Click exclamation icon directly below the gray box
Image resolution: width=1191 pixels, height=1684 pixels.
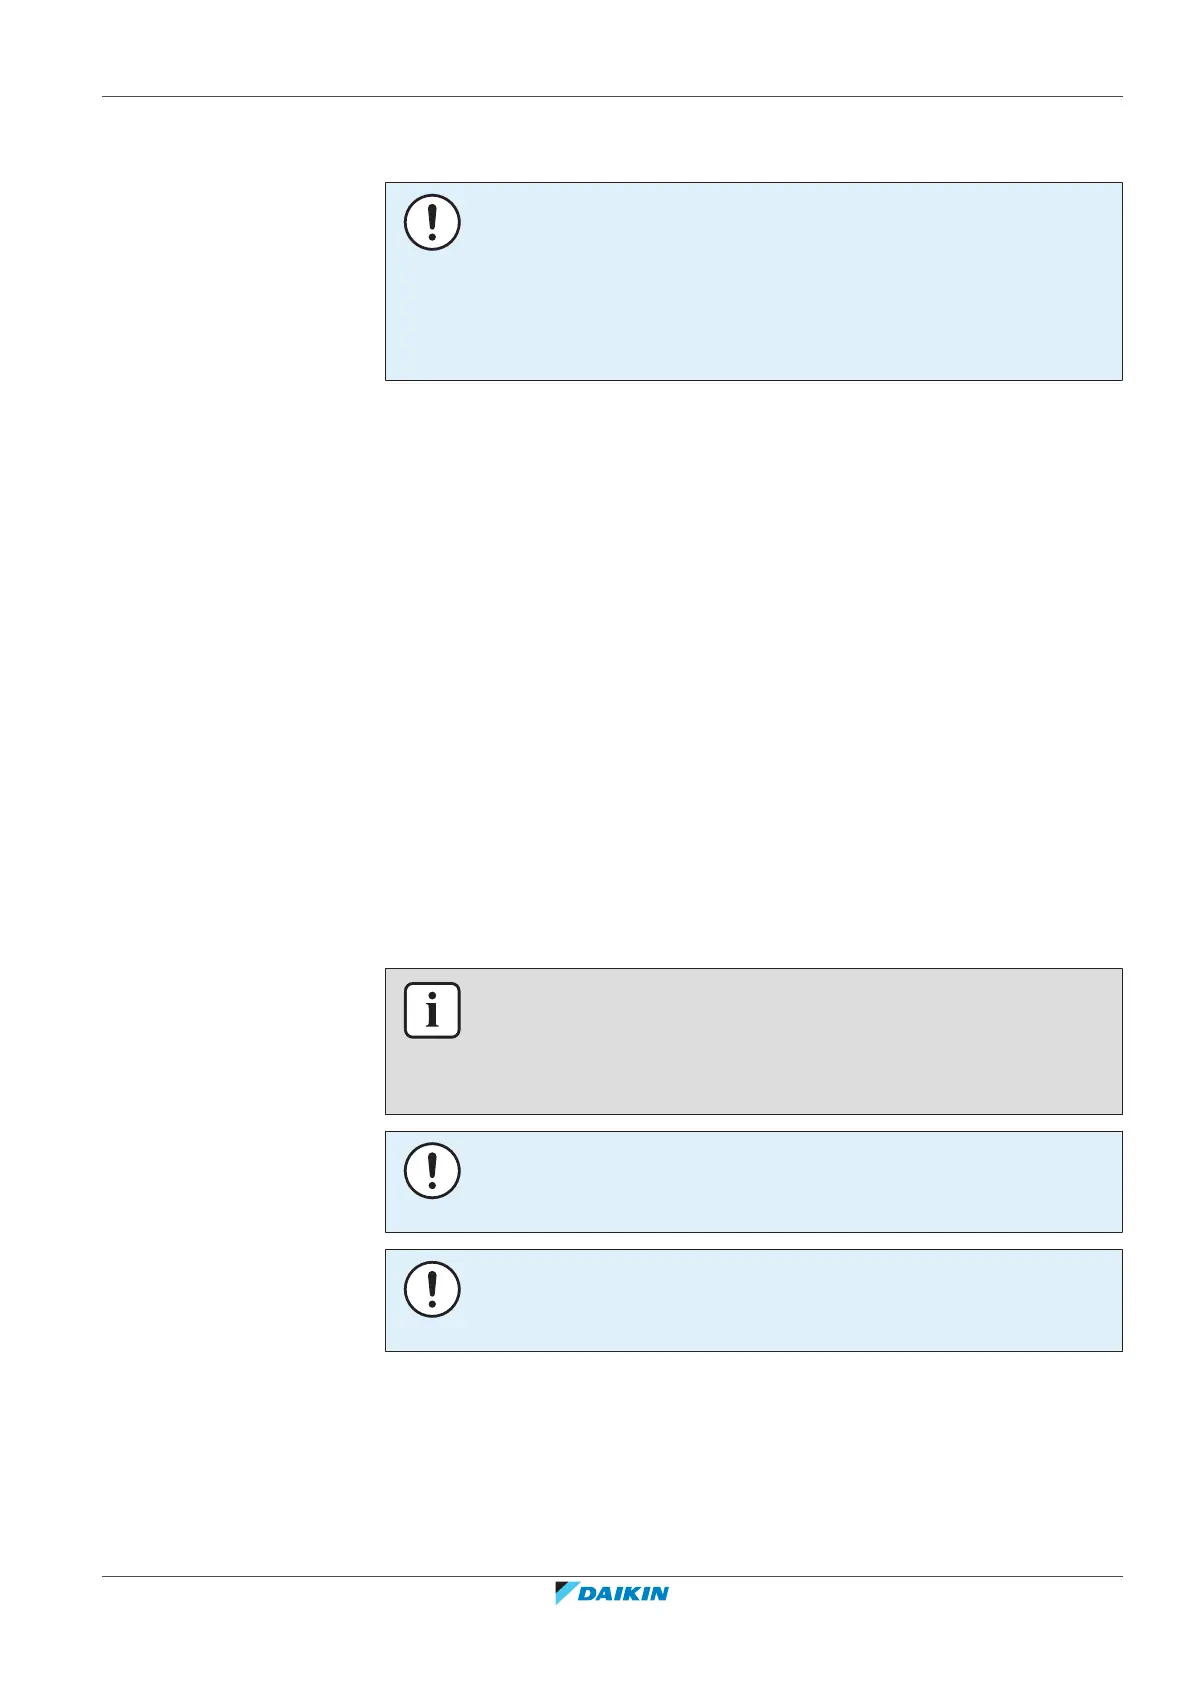click(x=432, y=1170)
